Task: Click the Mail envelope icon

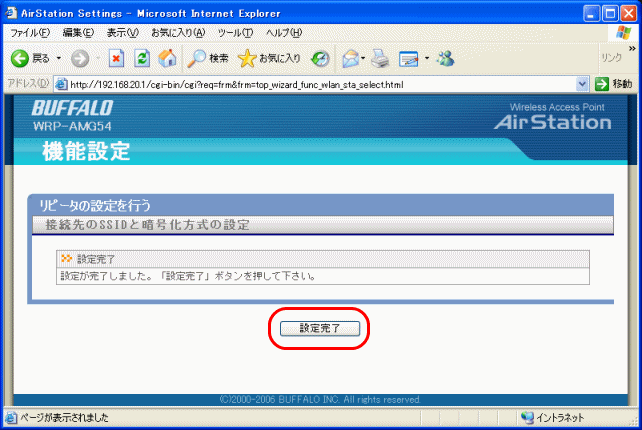Action: tap(350, 59)
